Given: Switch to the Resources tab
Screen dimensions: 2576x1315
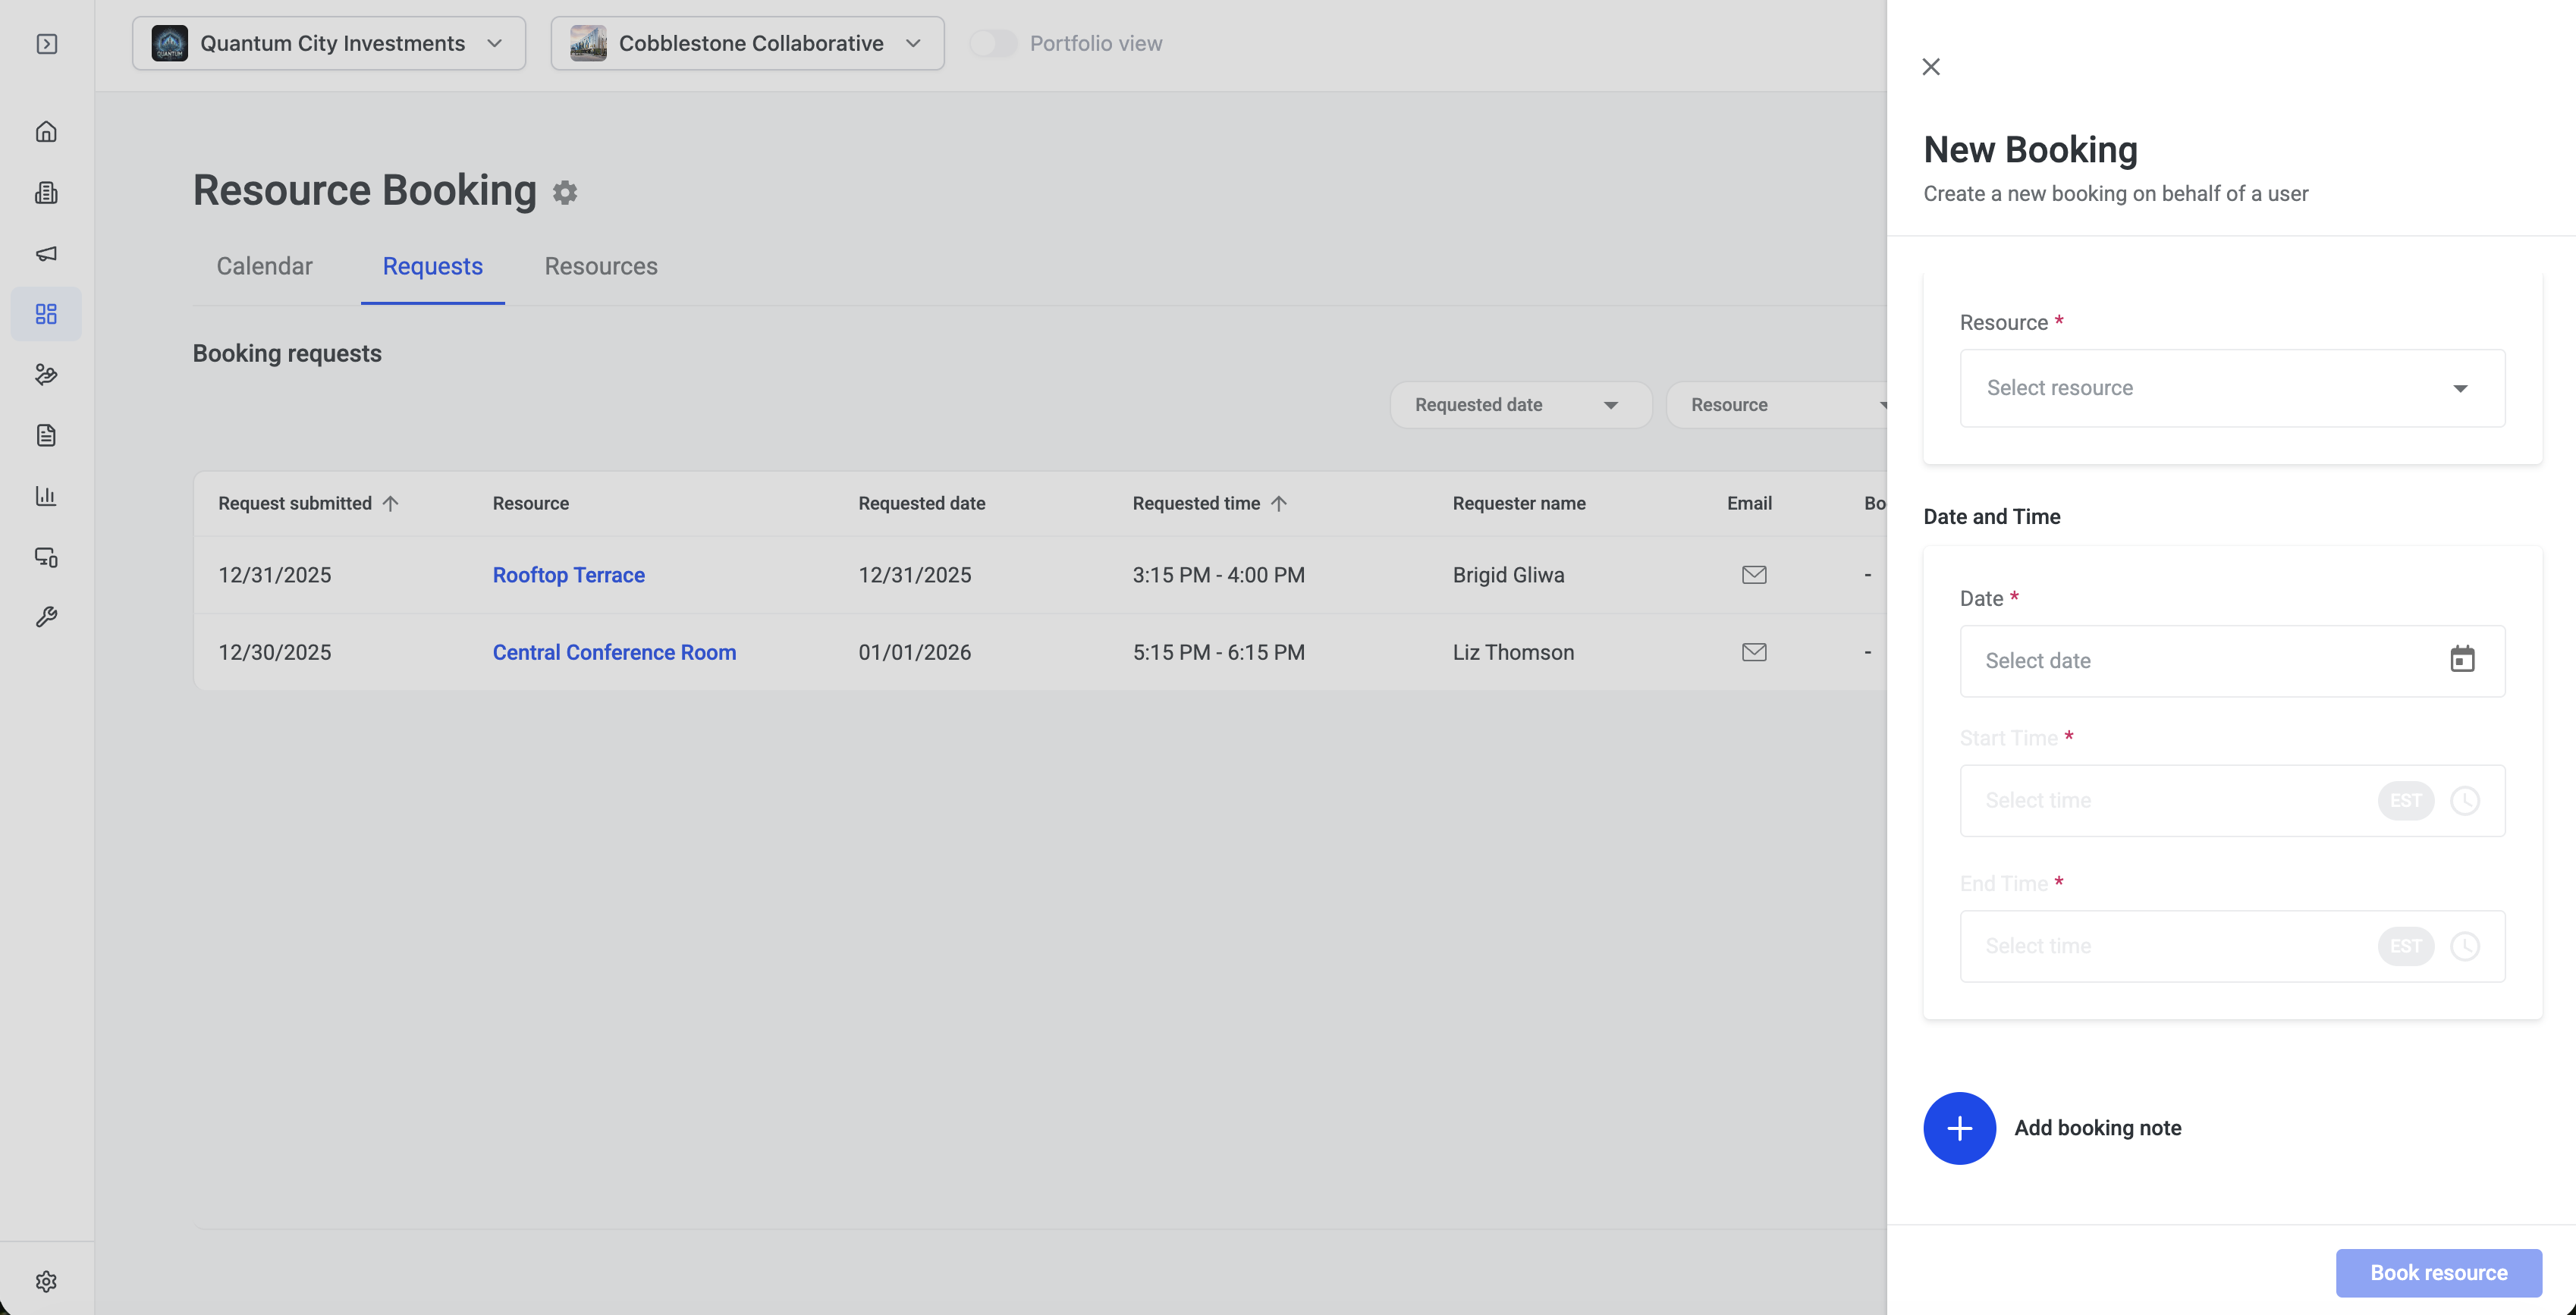Looking at the screenshot, I should (601, 266).
